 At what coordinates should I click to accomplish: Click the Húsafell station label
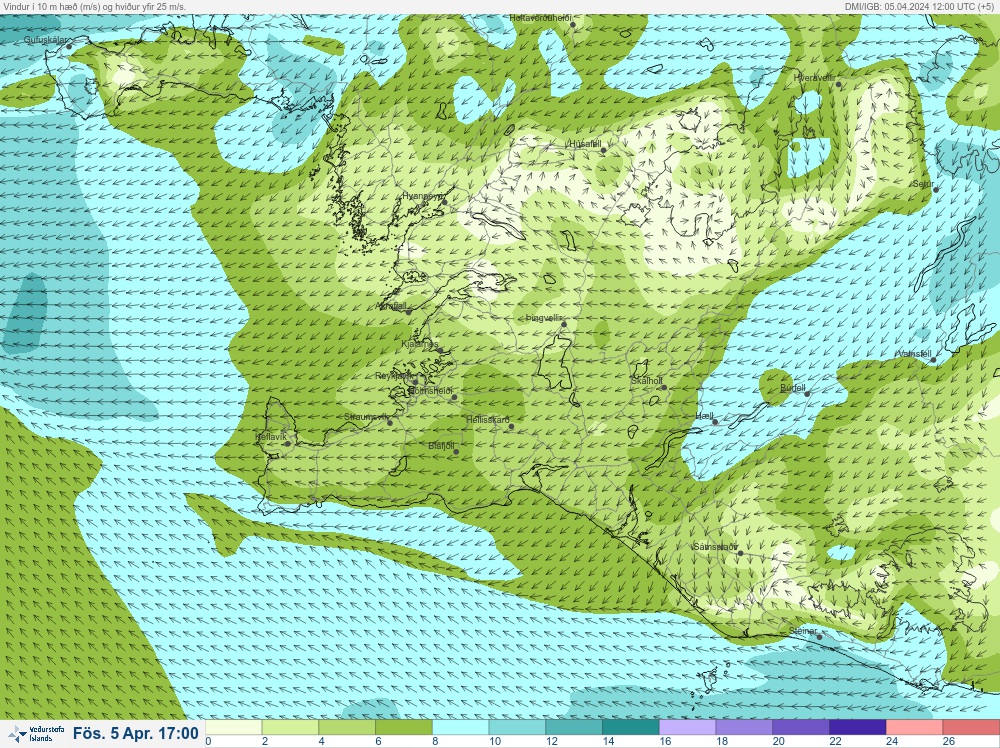coord(585,143)
